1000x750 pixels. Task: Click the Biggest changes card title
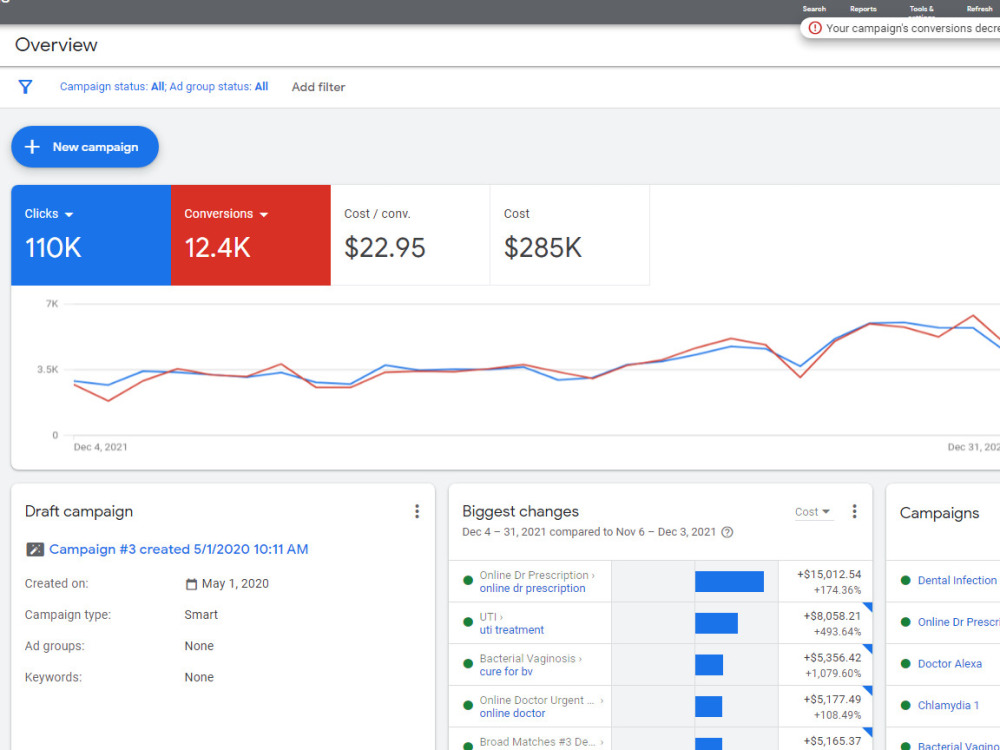pos(520,511)
